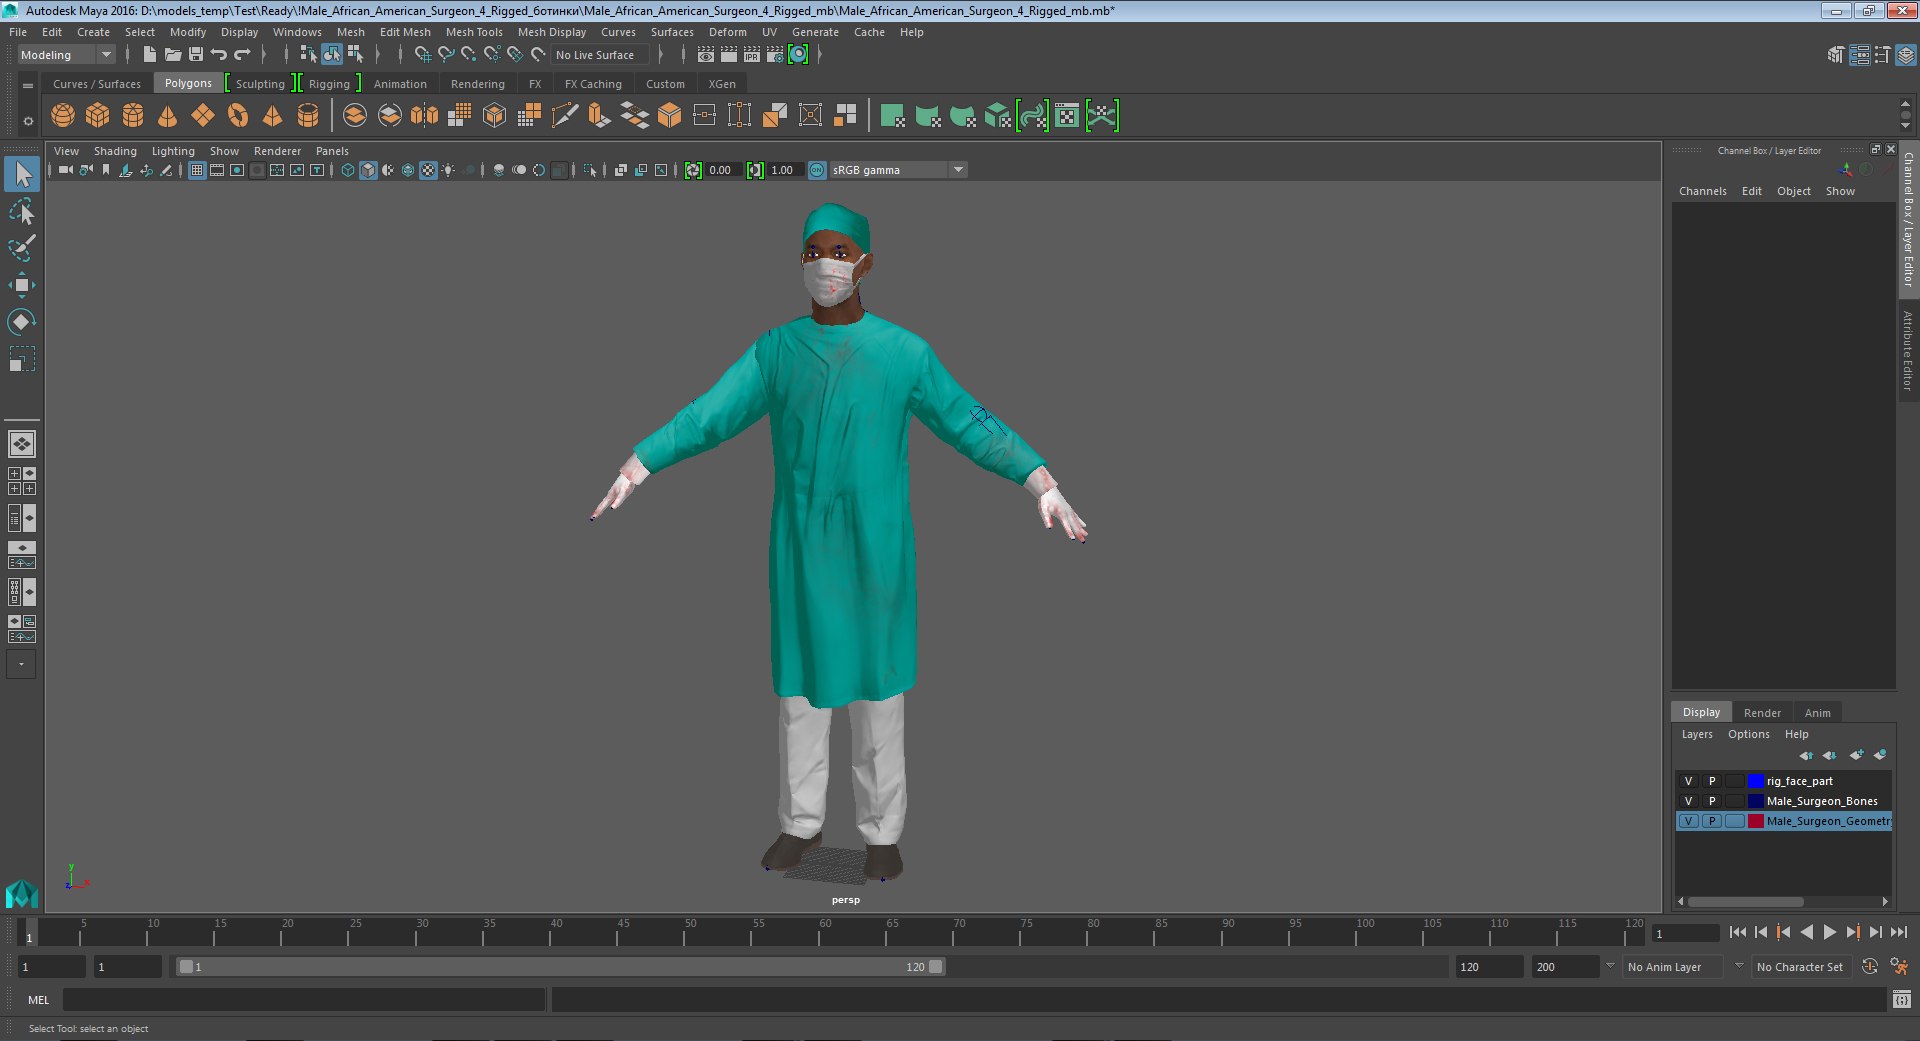Open the shelf tab list menu button
The image size is (1920, 1041).
point(28,86)
